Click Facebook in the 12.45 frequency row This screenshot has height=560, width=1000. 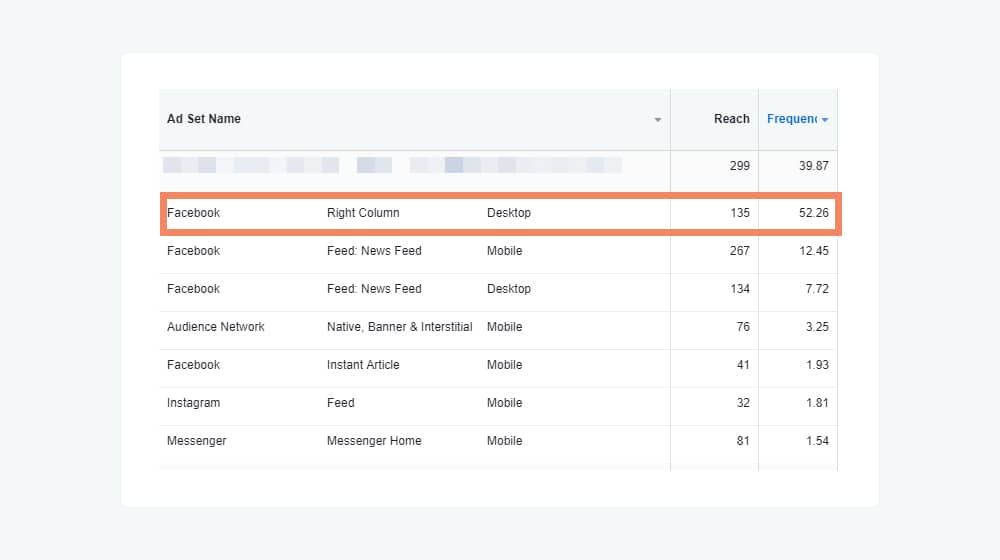pos(193,251)
